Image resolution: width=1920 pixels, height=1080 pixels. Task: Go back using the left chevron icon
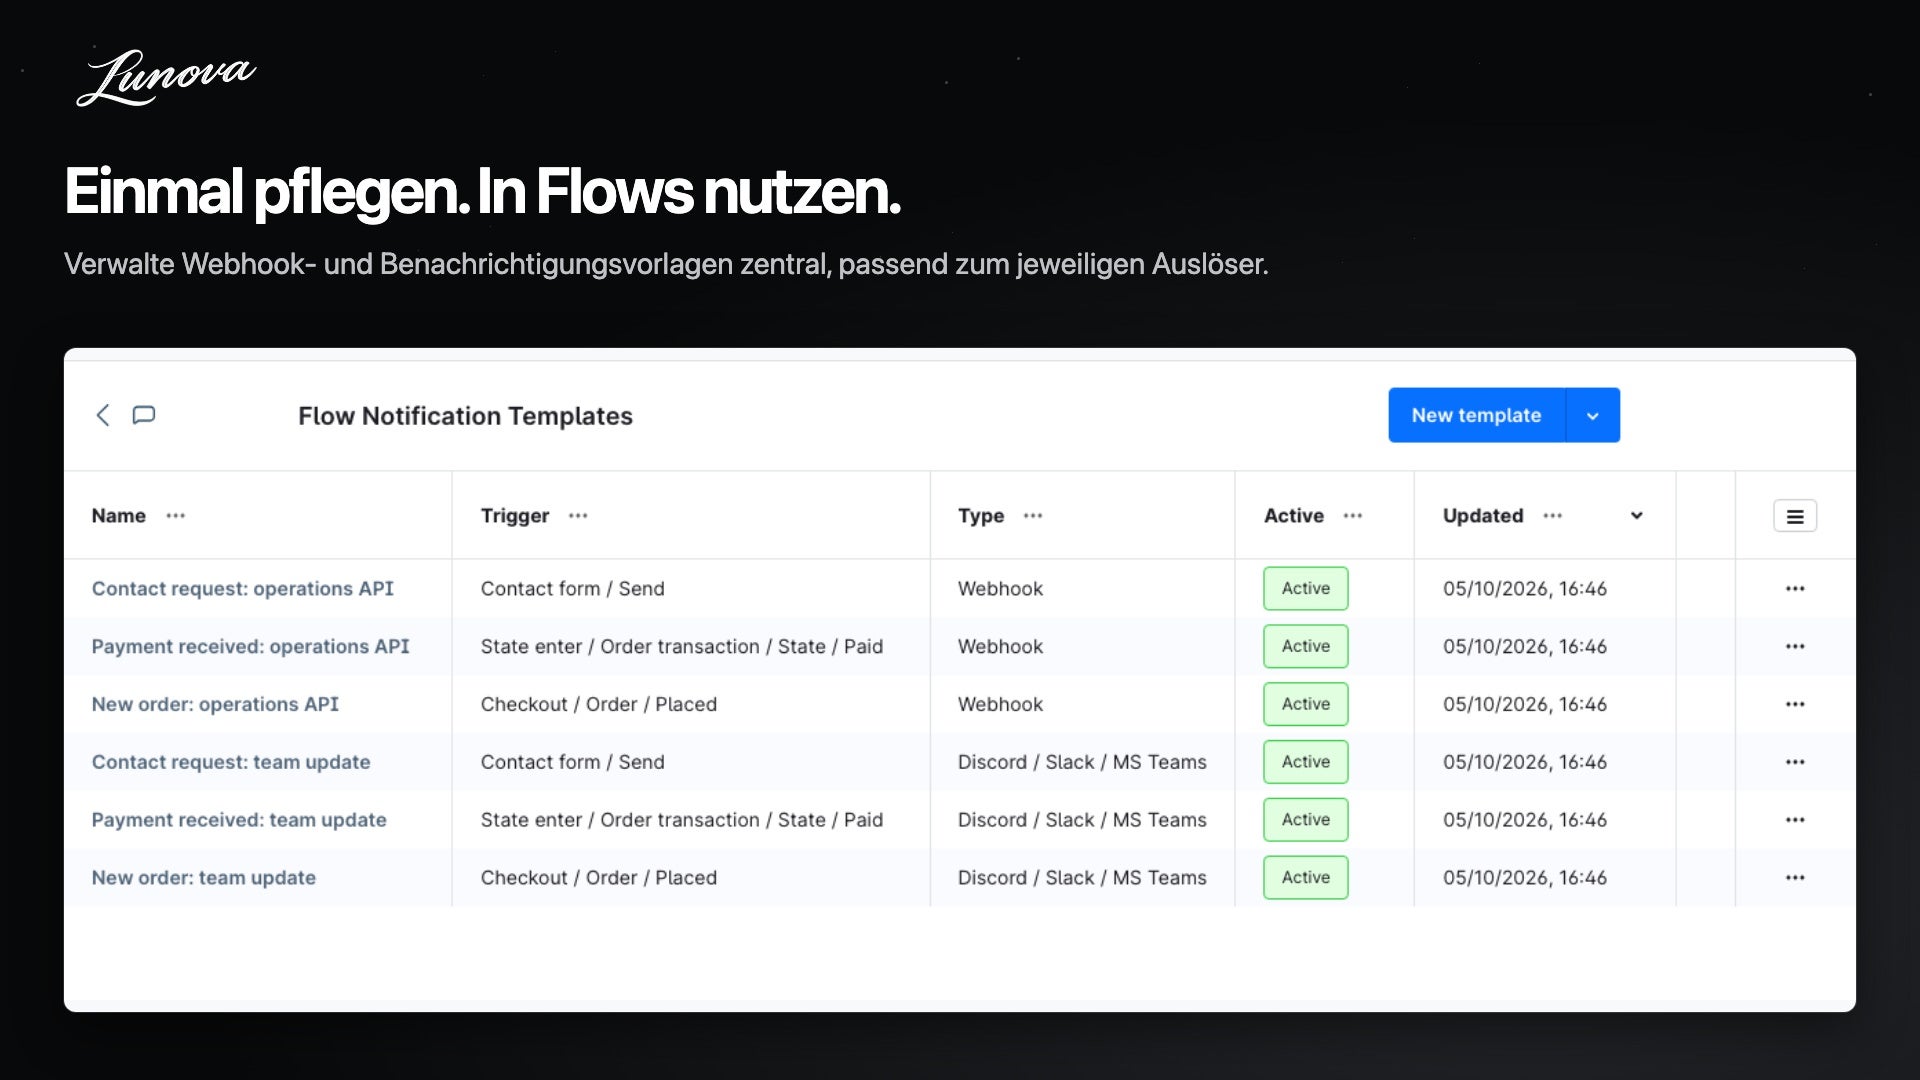coord(102,415)
